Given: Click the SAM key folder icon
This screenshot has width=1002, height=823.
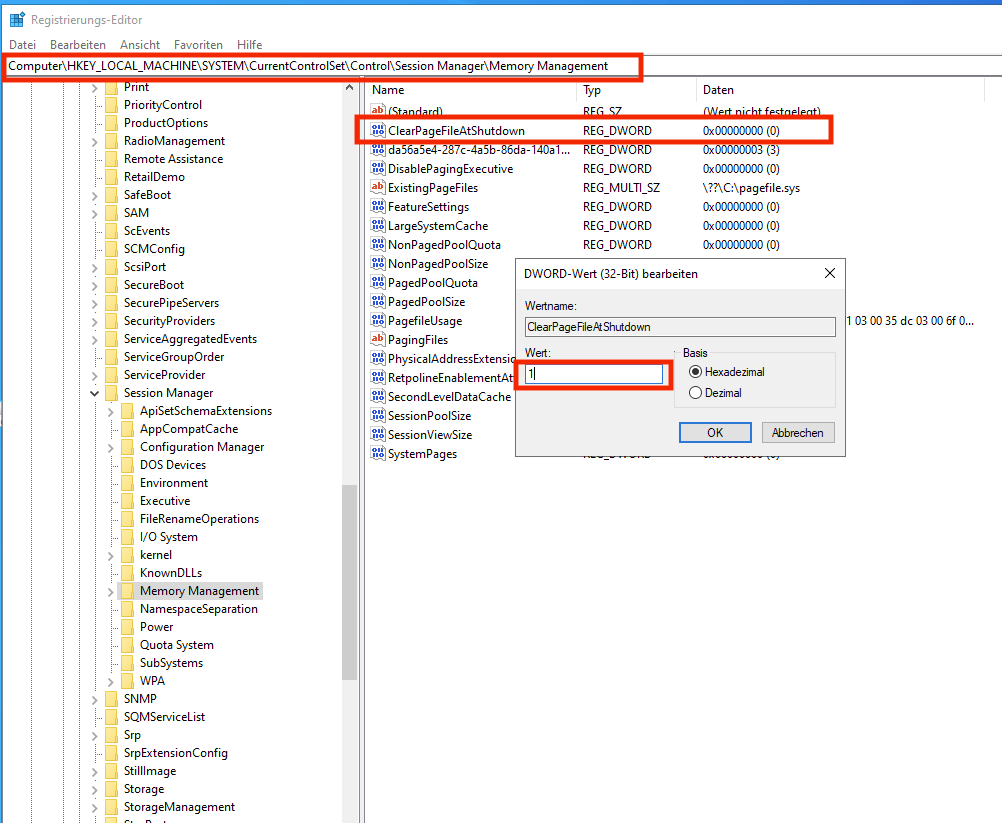Looking at the screenshot, I should [x=111, y=212].
